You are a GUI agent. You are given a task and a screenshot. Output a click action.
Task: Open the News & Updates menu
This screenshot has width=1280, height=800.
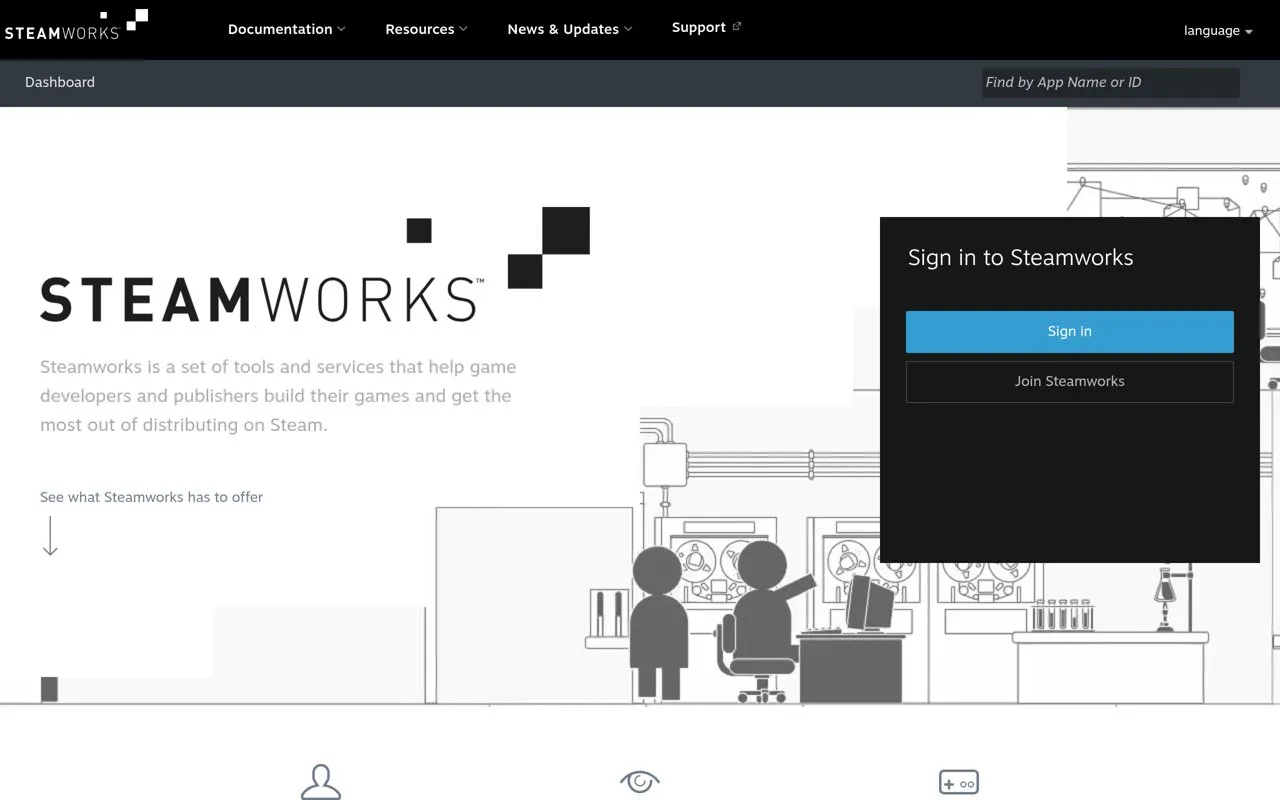tap(569, 29)
